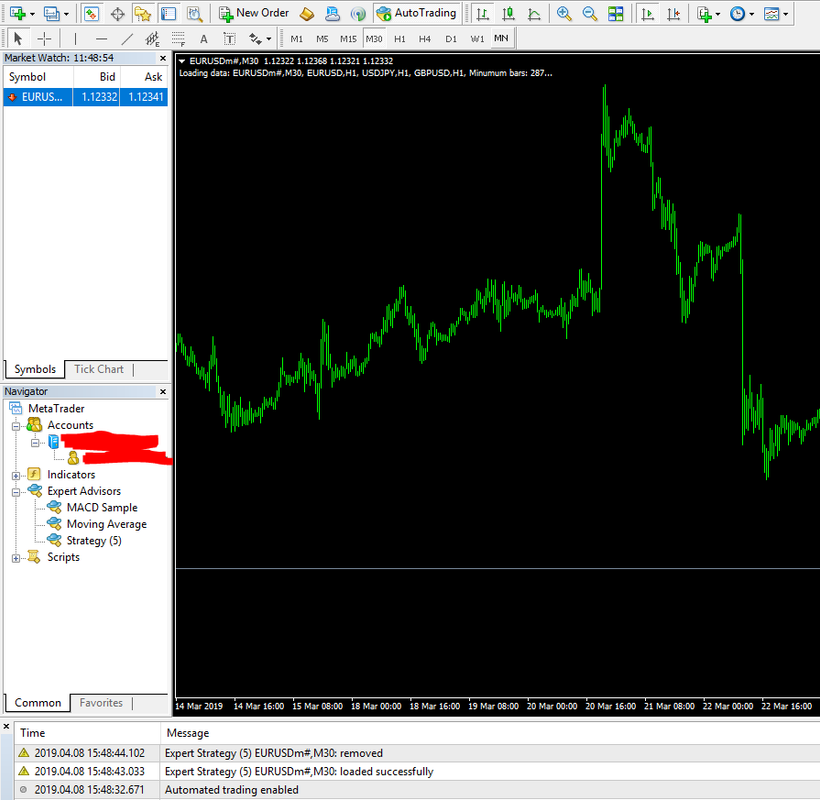
Task: Open the New Chart dropdown arrow
Action: click(x=32, y=14)
